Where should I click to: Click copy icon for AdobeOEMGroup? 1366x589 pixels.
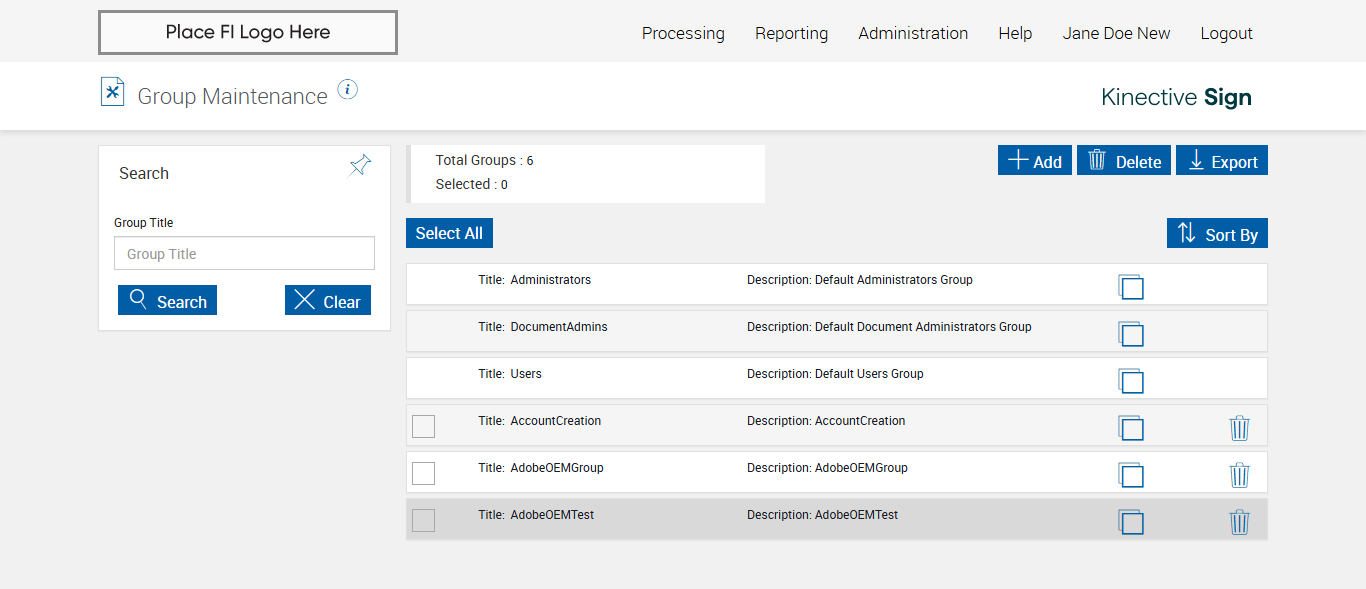[x=1131, y=475]
